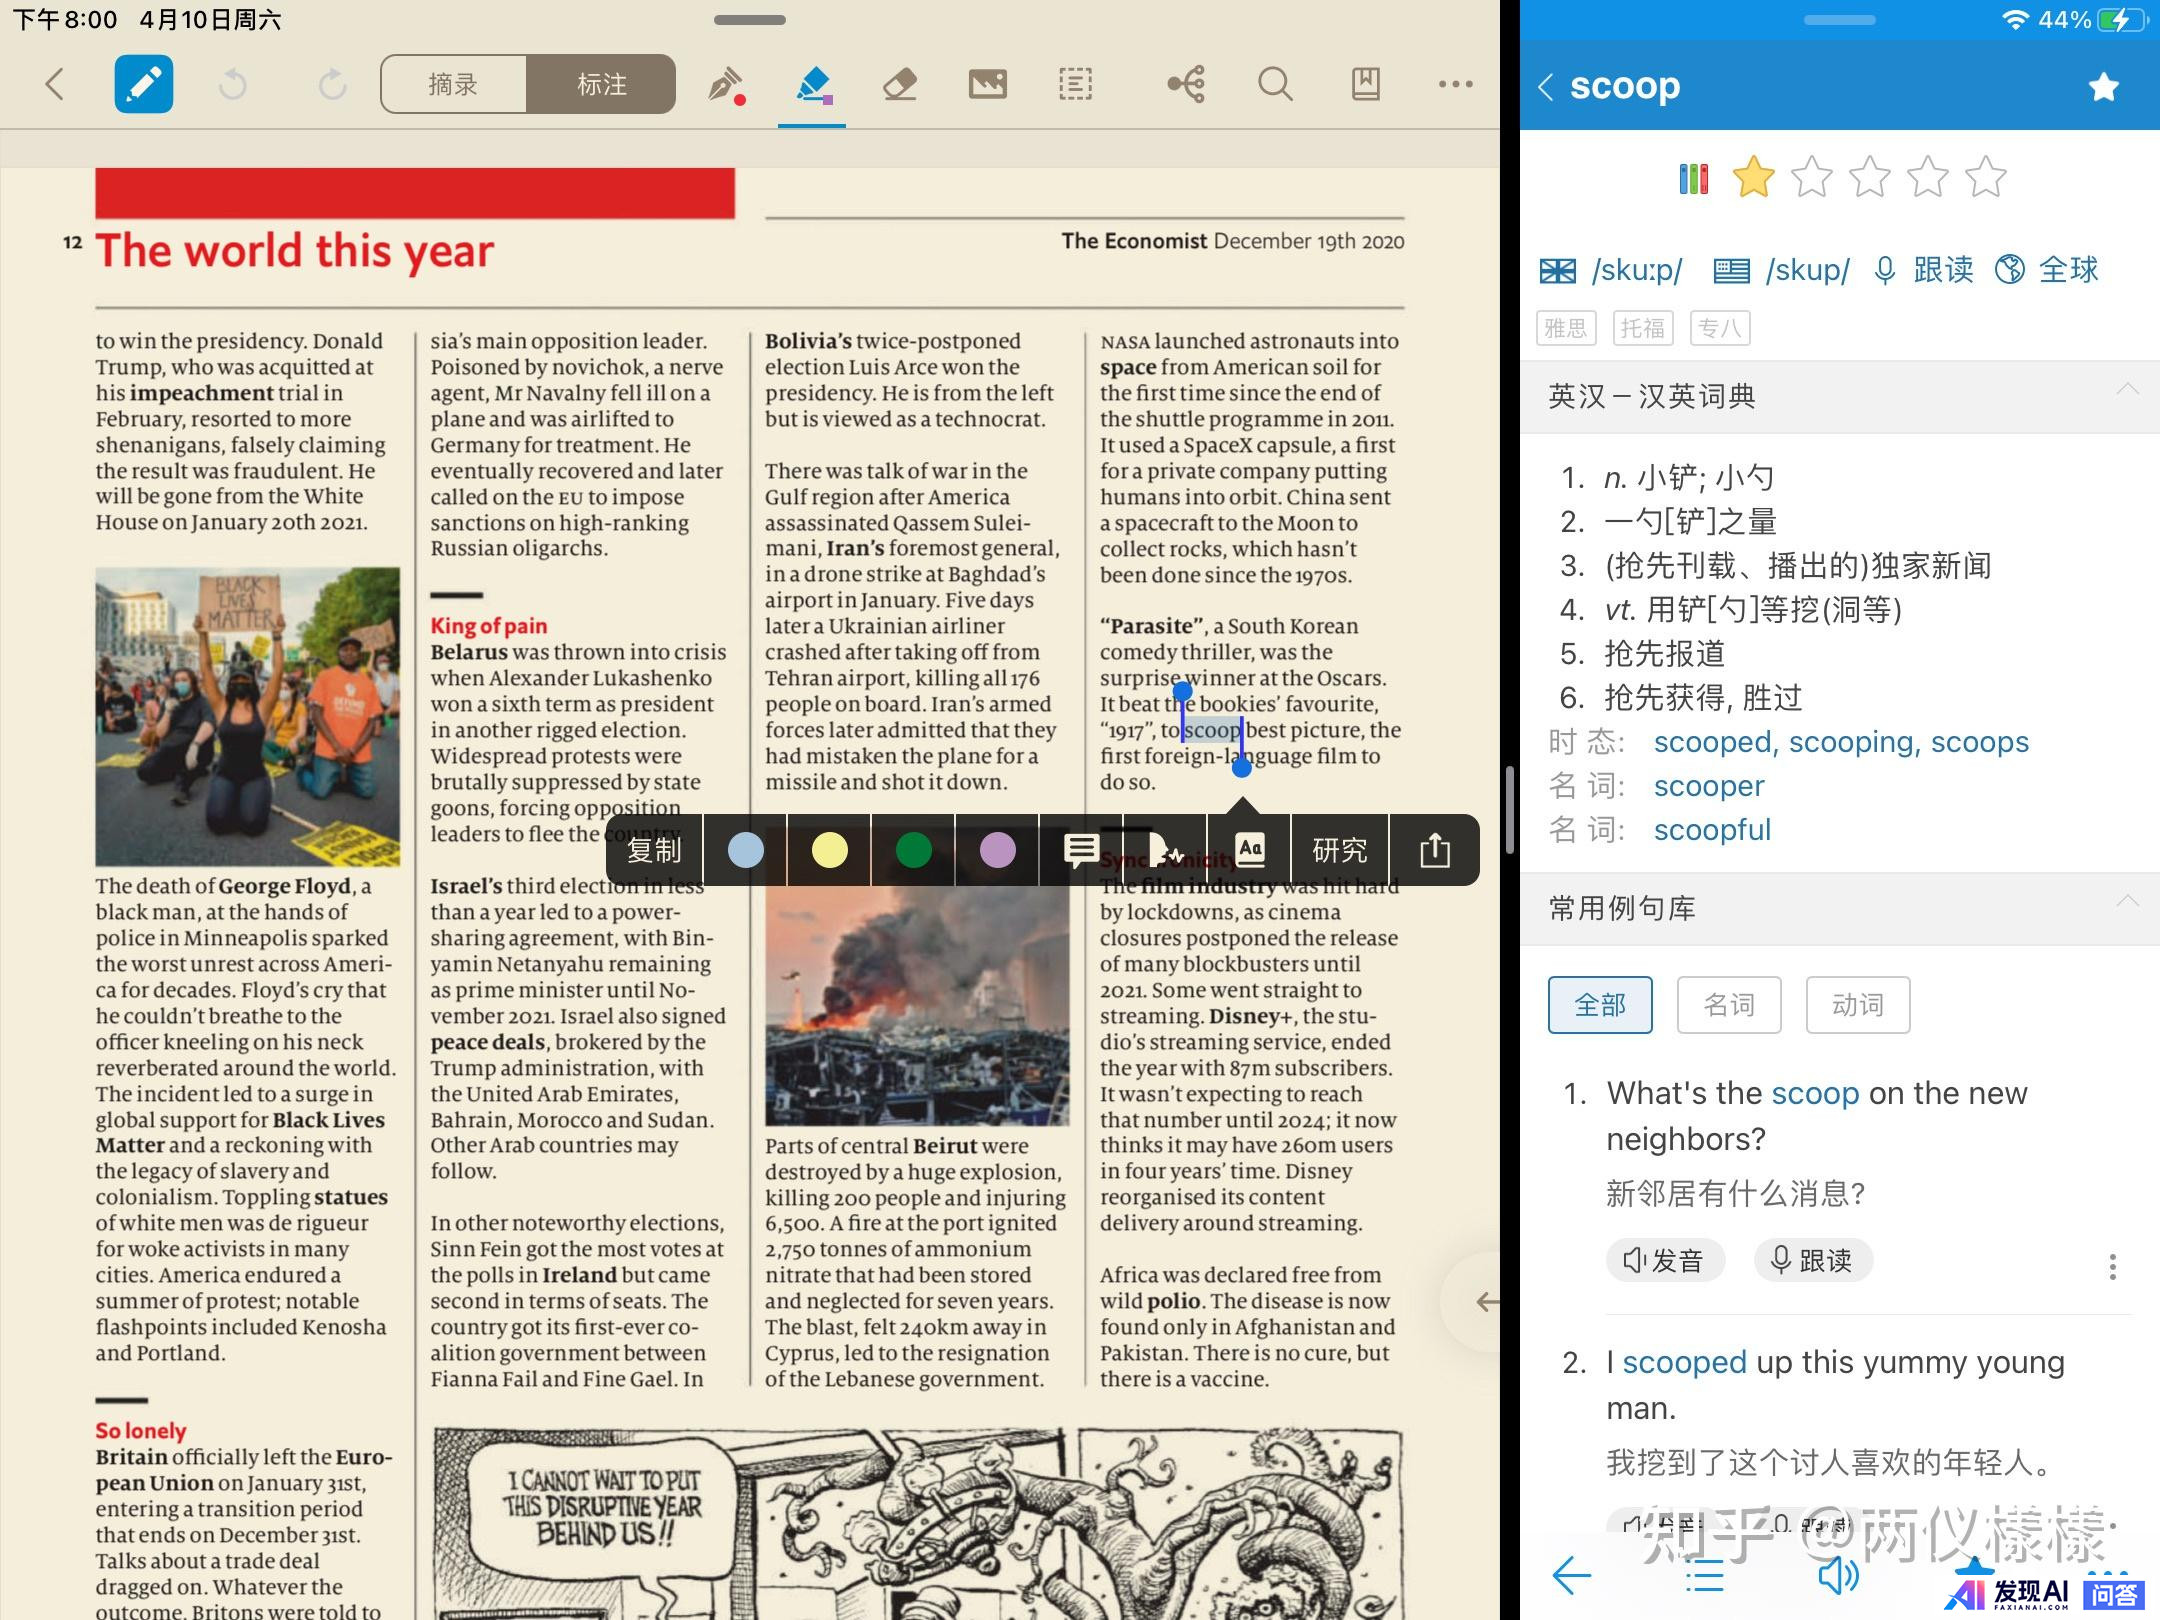Click the undo arrow icon
The image size is (2160, 1620).
coord(232,84)
